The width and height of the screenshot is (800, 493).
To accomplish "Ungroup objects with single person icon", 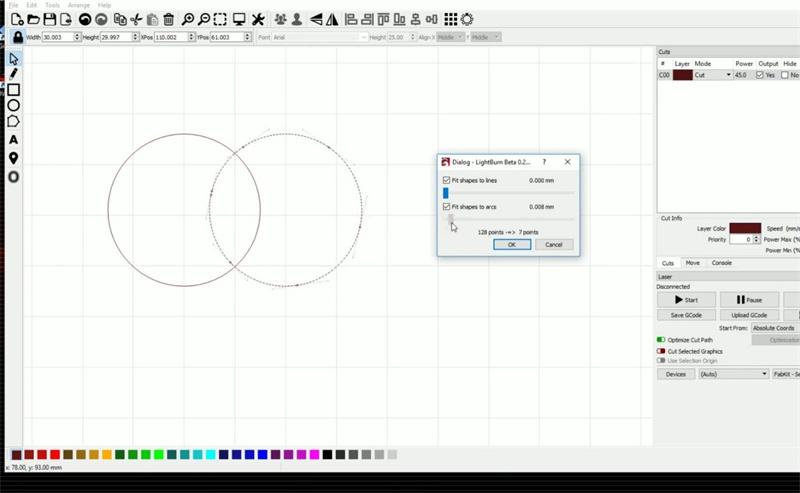I will point(296,19).
